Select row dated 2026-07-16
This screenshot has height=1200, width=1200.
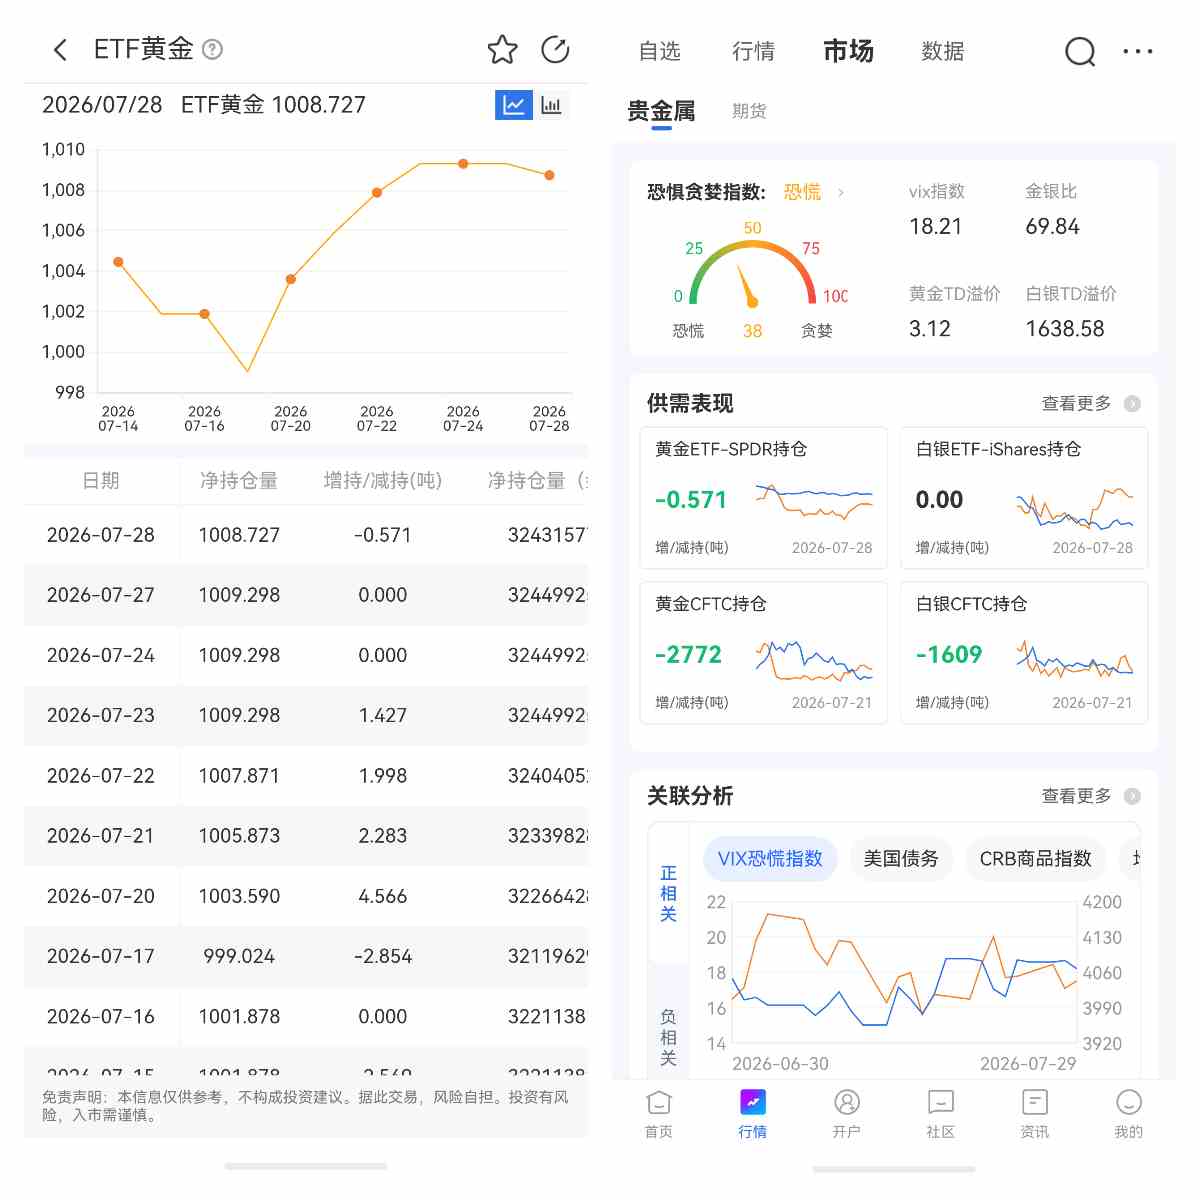[306, 1016]
